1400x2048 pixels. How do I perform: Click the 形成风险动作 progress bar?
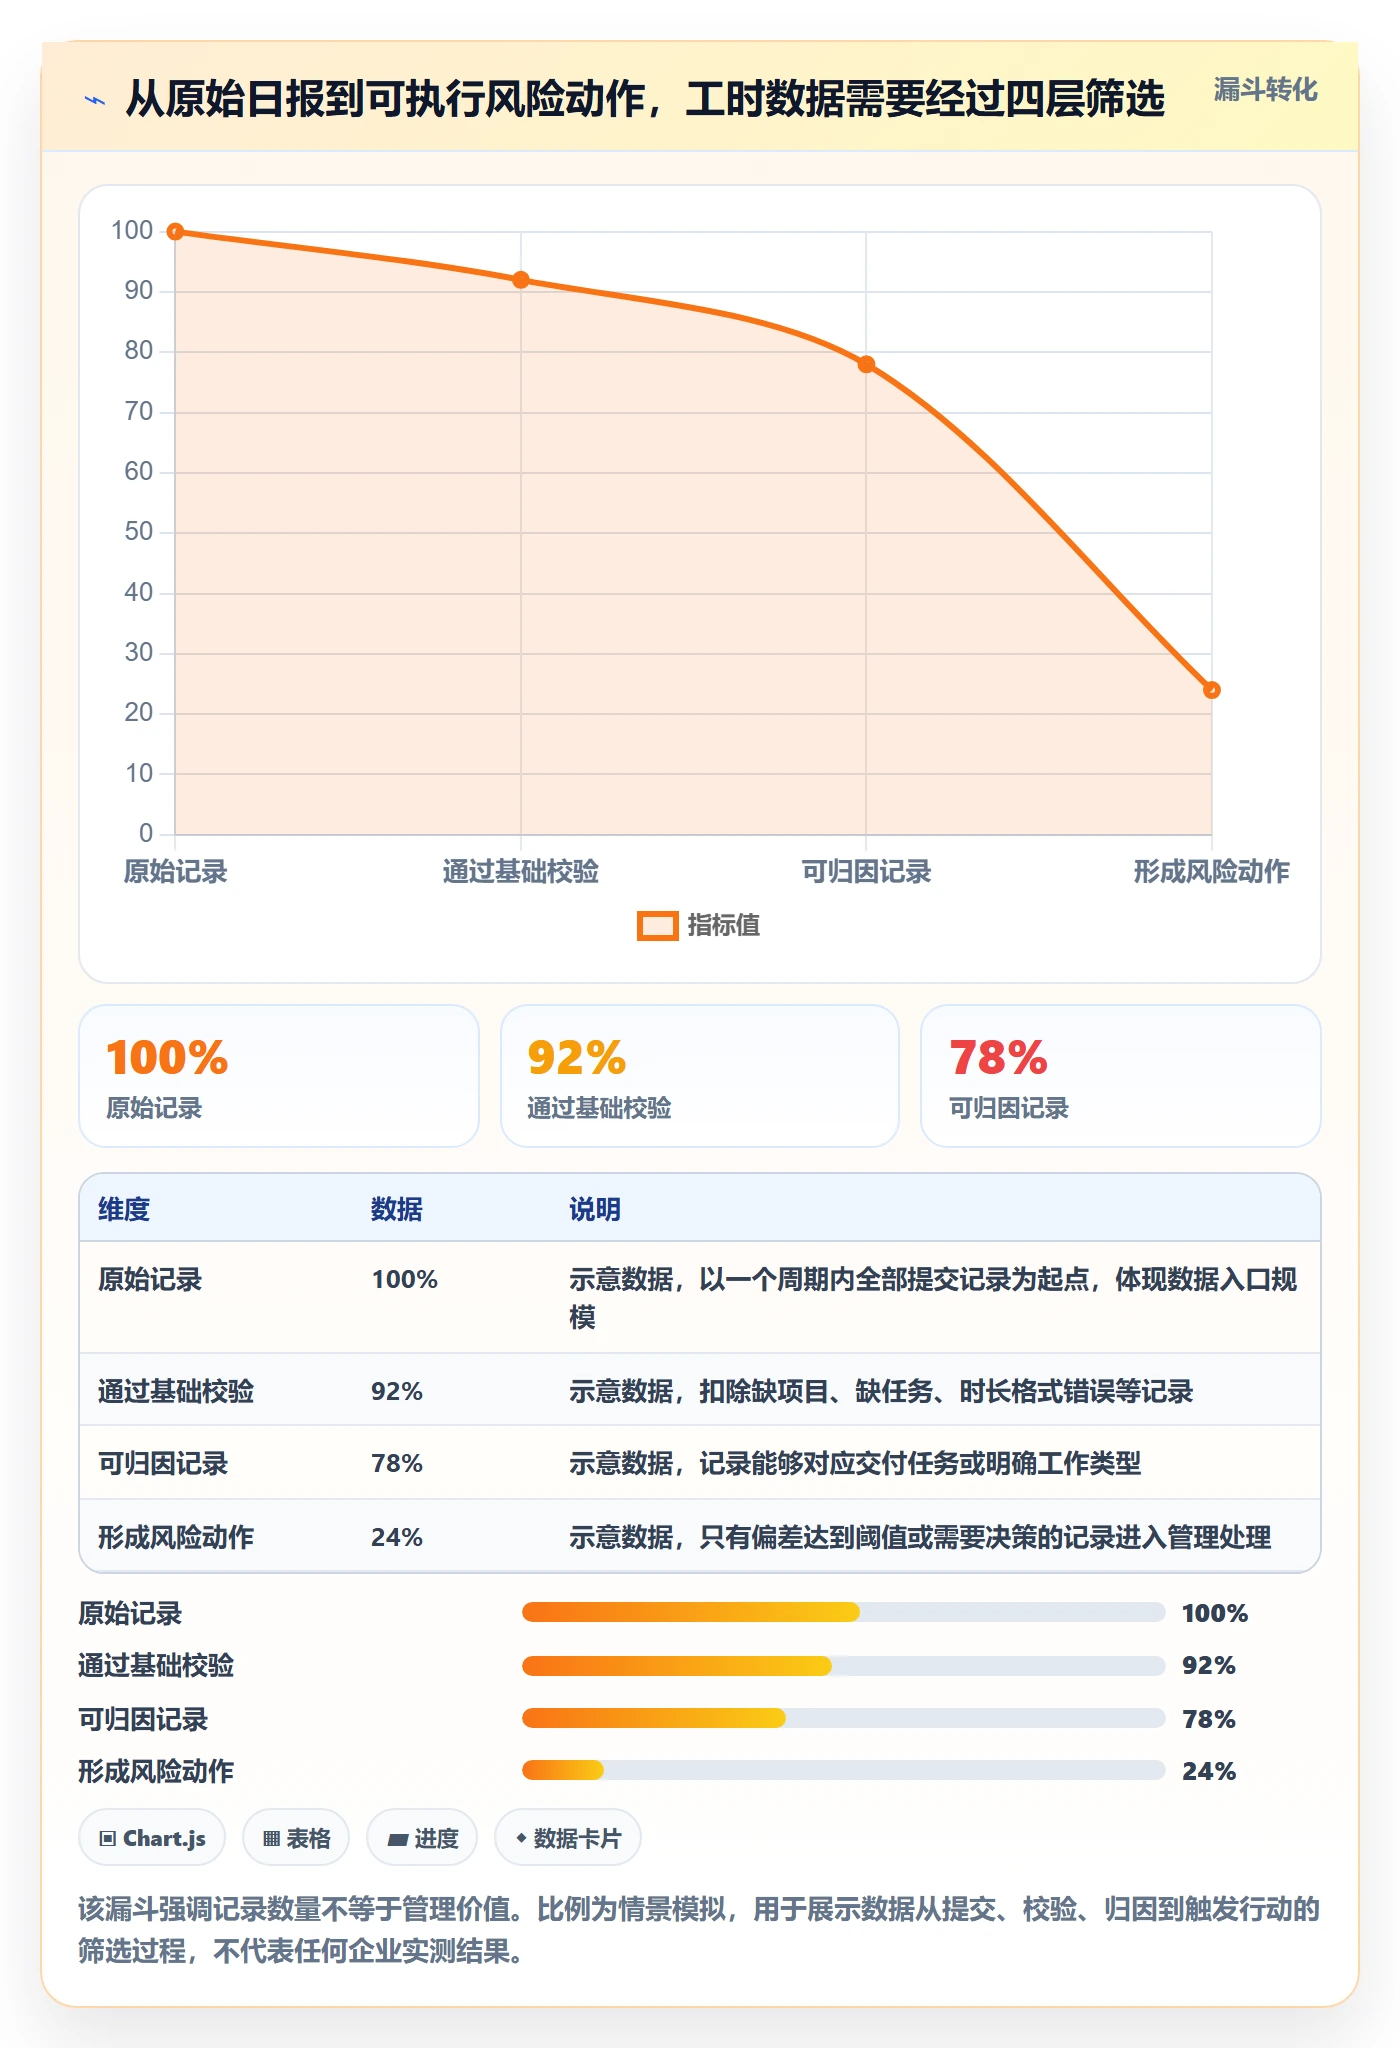coord(844,1771)
